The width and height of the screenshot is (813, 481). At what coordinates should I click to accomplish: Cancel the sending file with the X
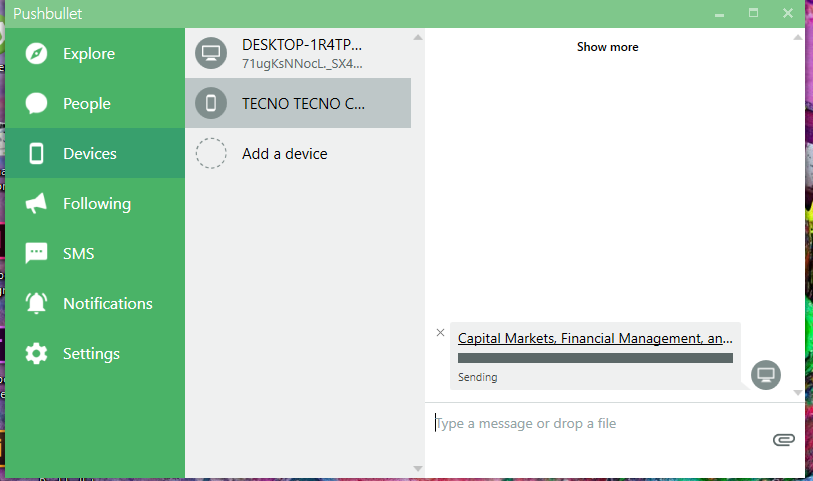tap(440, 333)
